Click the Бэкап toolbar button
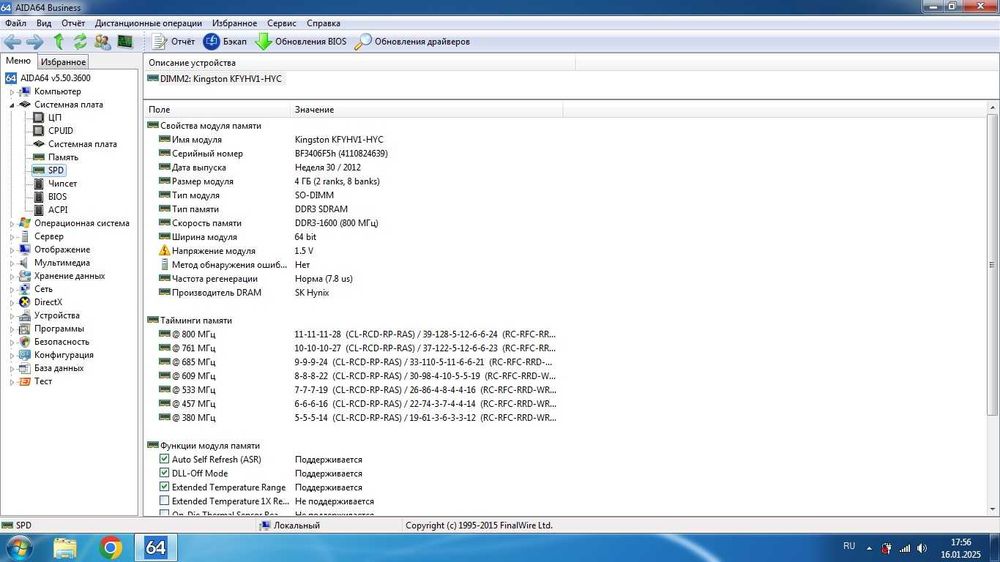The width and height of the screenshot is (1000, 562). pyautogui.click(x=224, y=41)
